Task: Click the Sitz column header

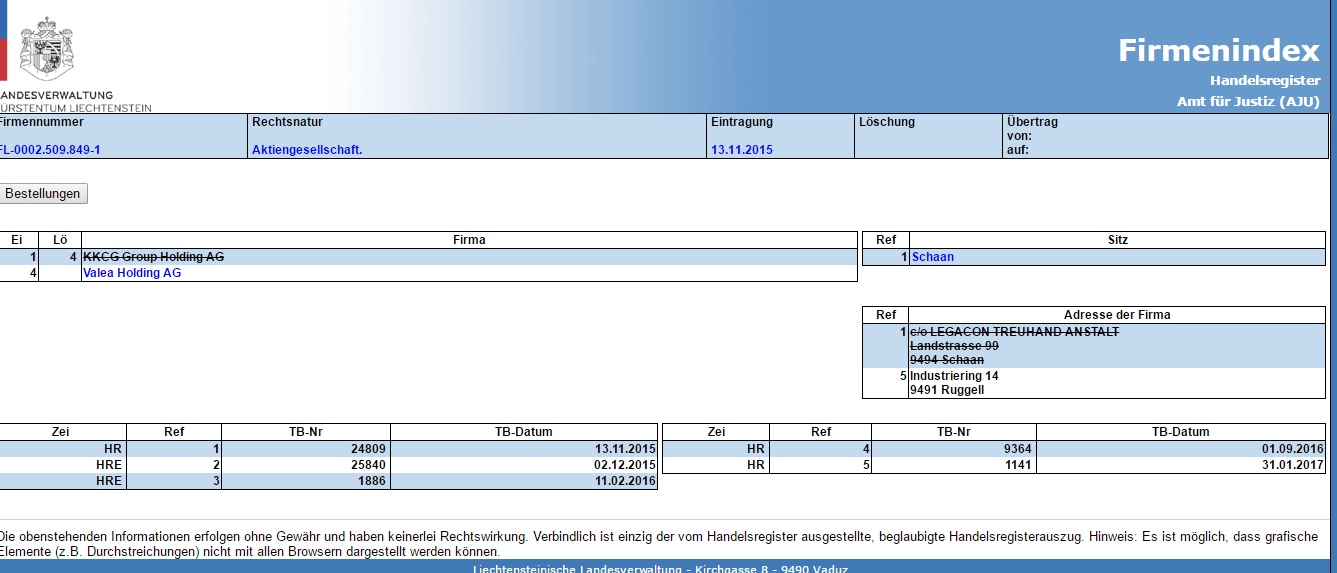Action: click(x=1118, y=240)
